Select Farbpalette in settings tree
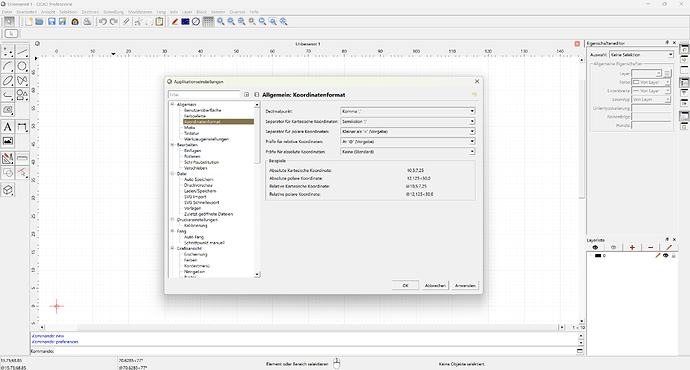This screenshot has width=690, height=370. coord(195,116)
